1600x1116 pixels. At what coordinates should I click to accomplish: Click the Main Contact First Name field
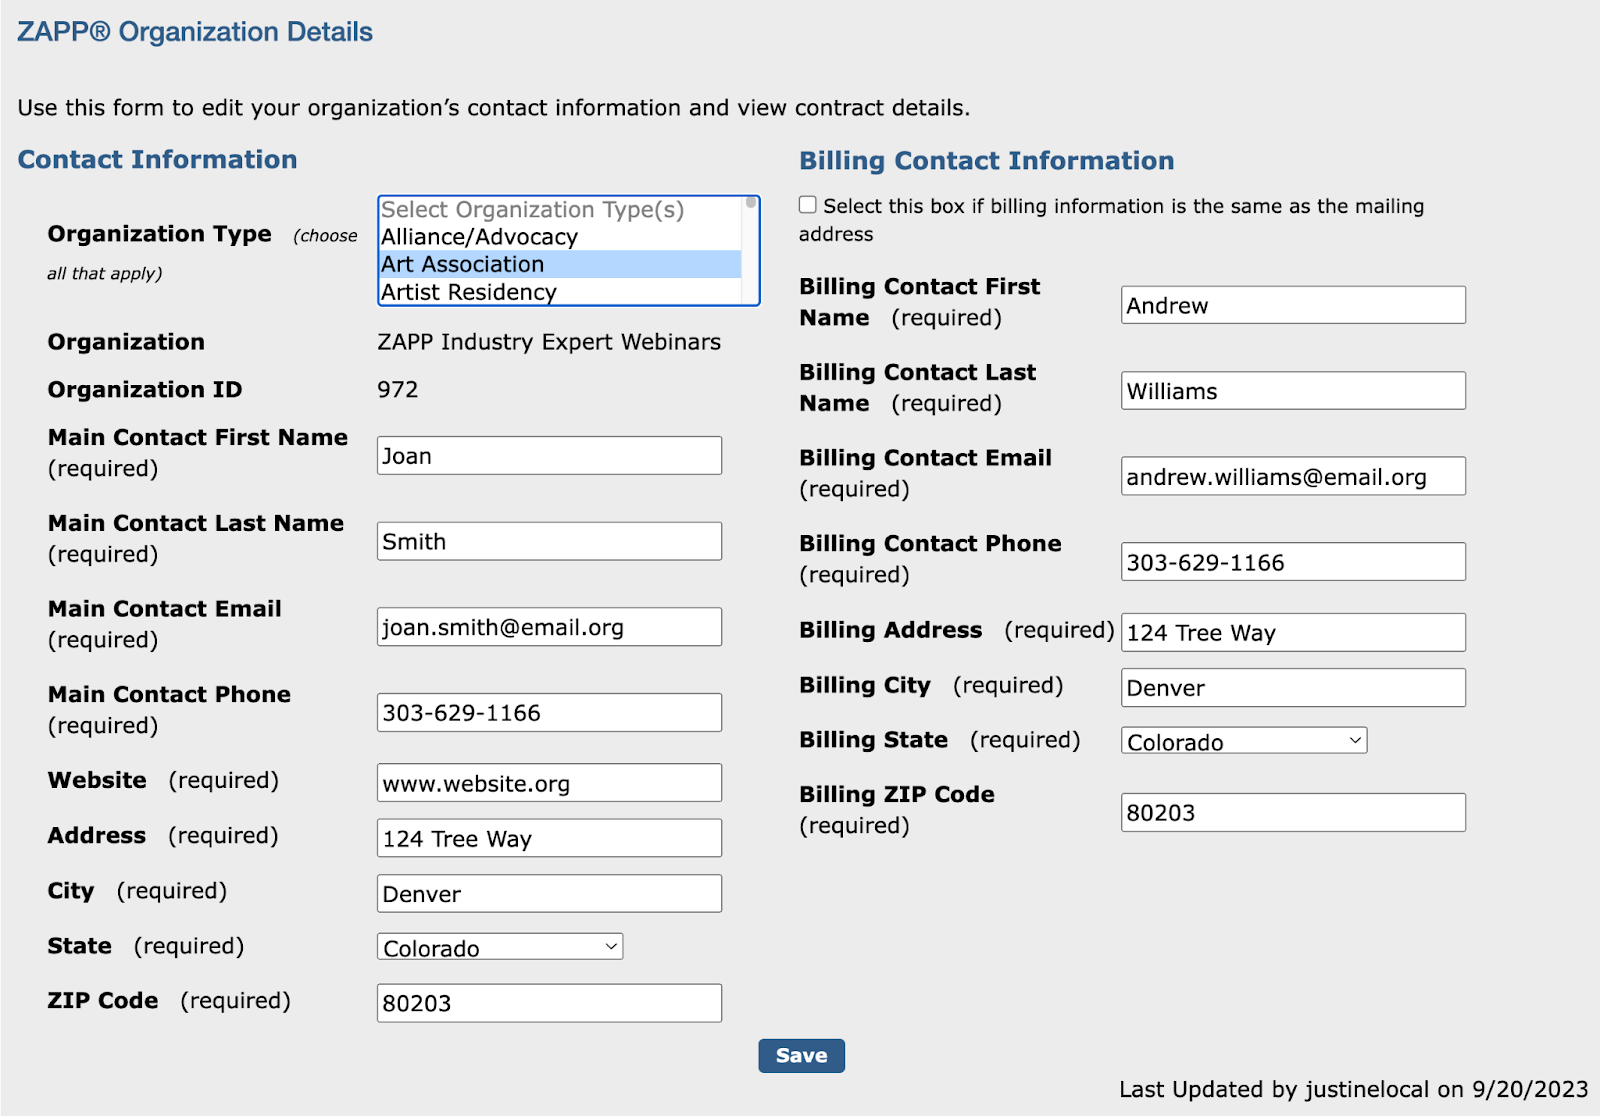coord(549,456)
